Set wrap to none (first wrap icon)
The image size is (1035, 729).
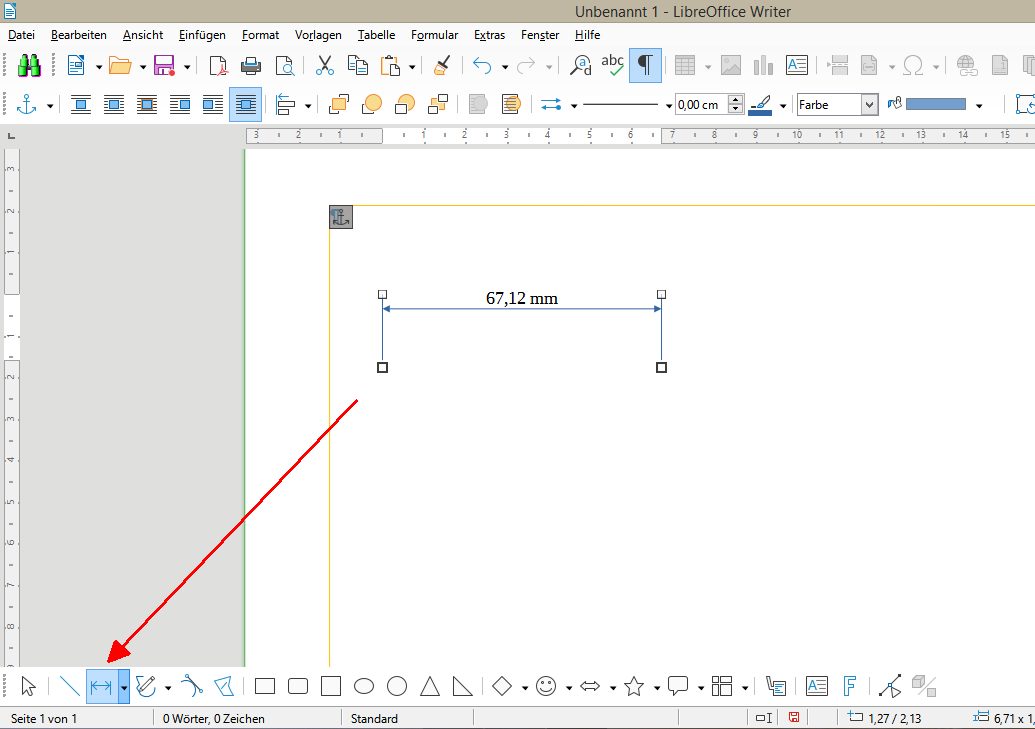coord(81,104)
